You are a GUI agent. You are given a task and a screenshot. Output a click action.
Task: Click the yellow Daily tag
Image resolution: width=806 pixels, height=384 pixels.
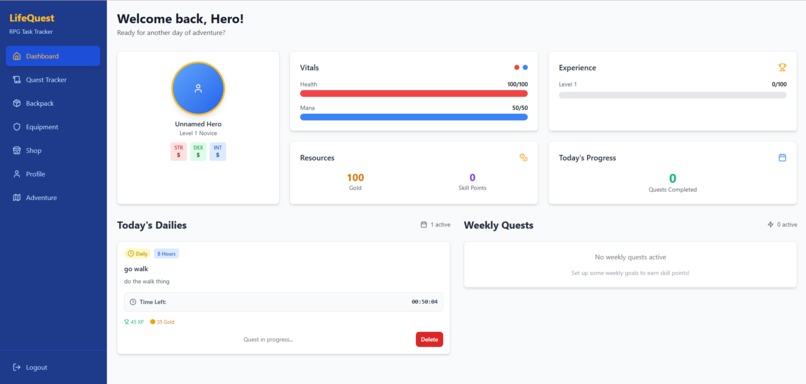137,253
